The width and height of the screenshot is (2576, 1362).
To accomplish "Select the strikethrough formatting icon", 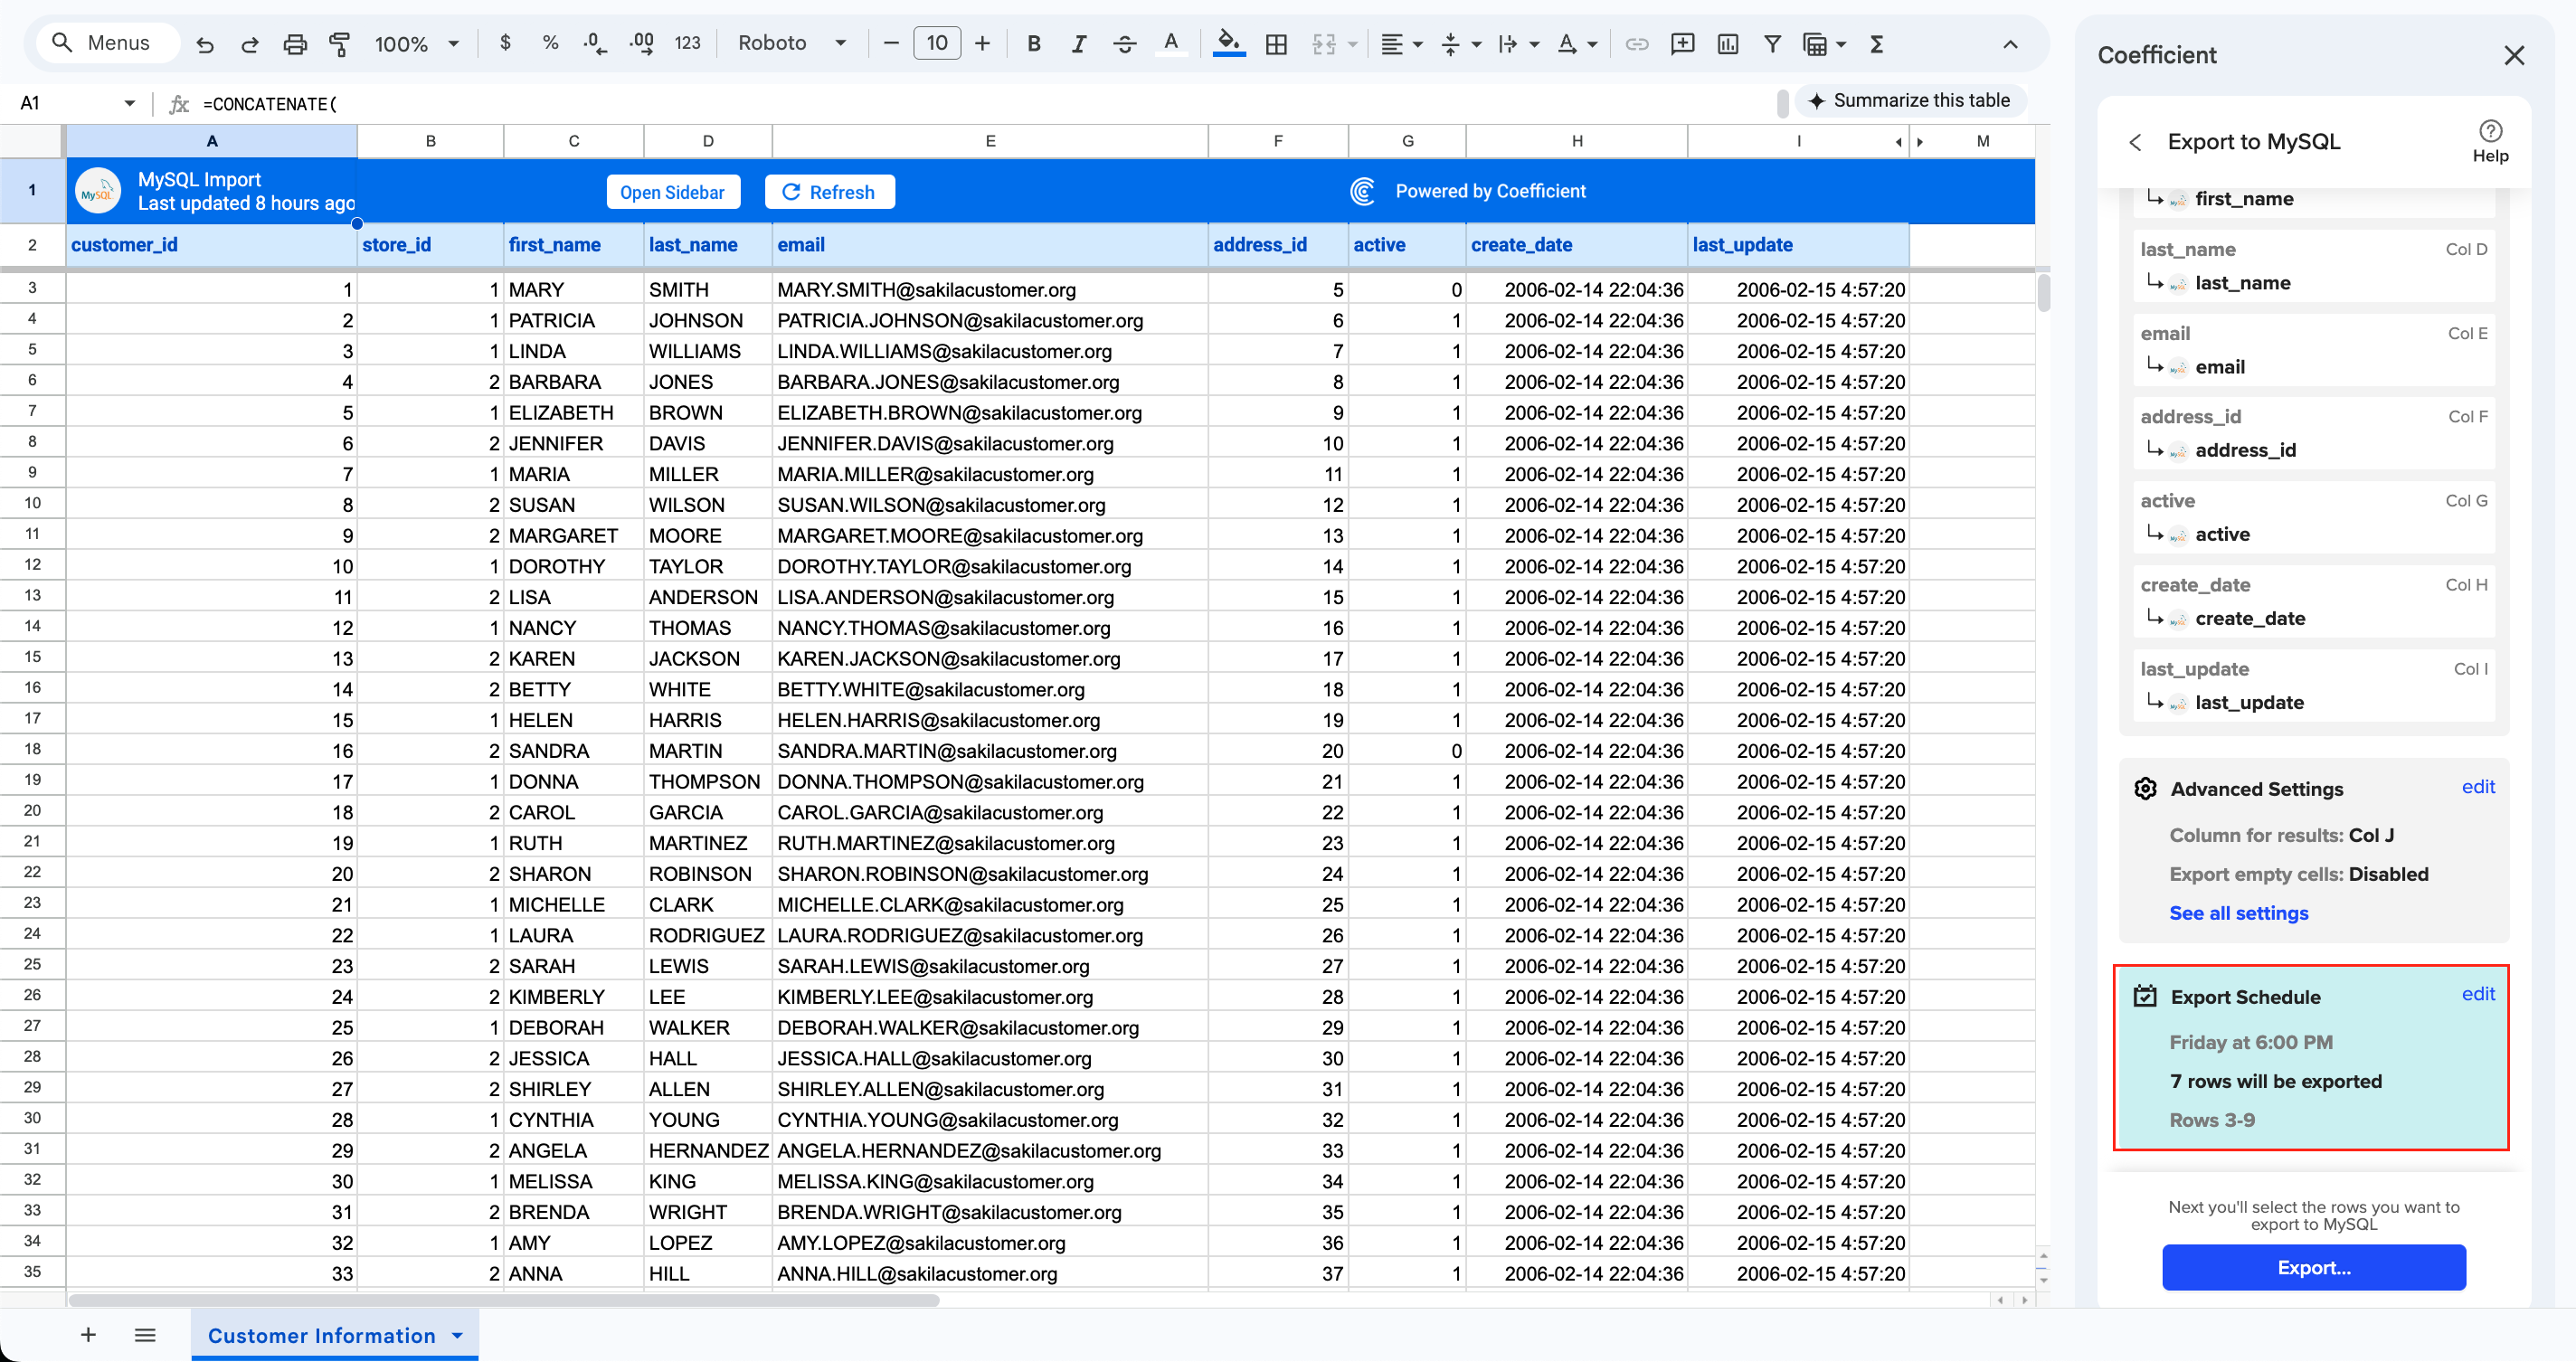I will pos(1125,43).
